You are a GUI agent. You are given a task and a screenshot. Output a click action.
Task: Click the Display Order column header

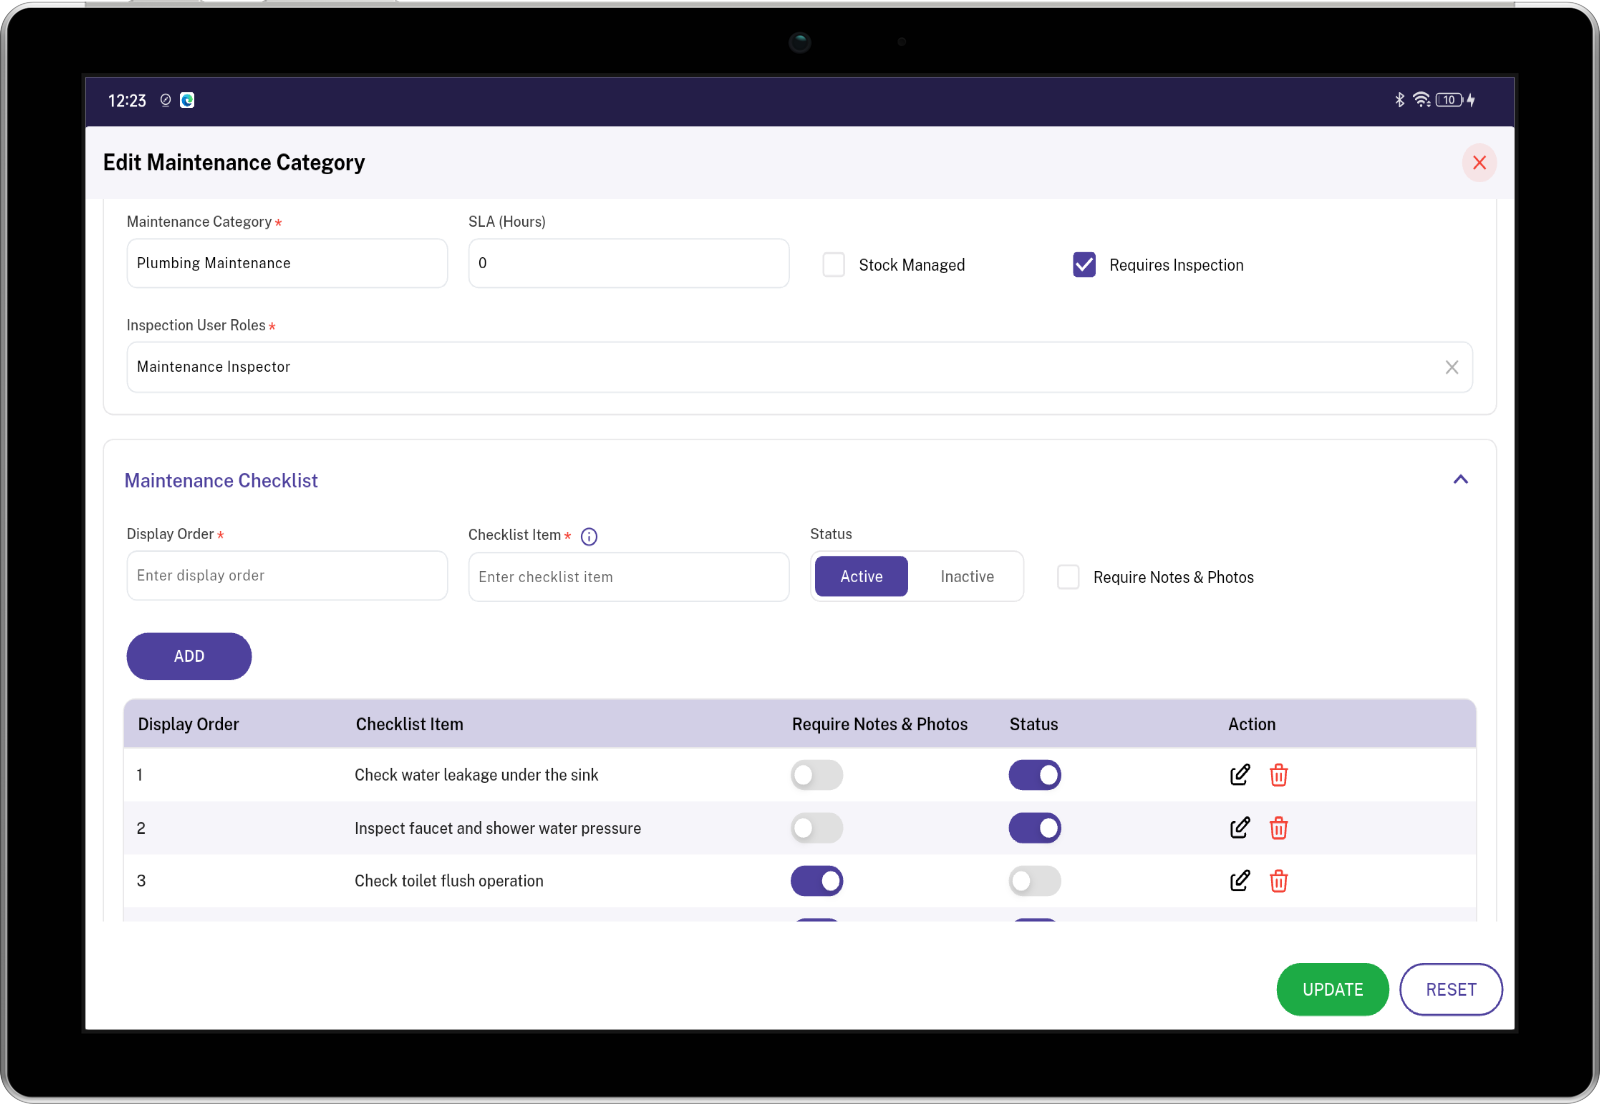click(188, 724)
